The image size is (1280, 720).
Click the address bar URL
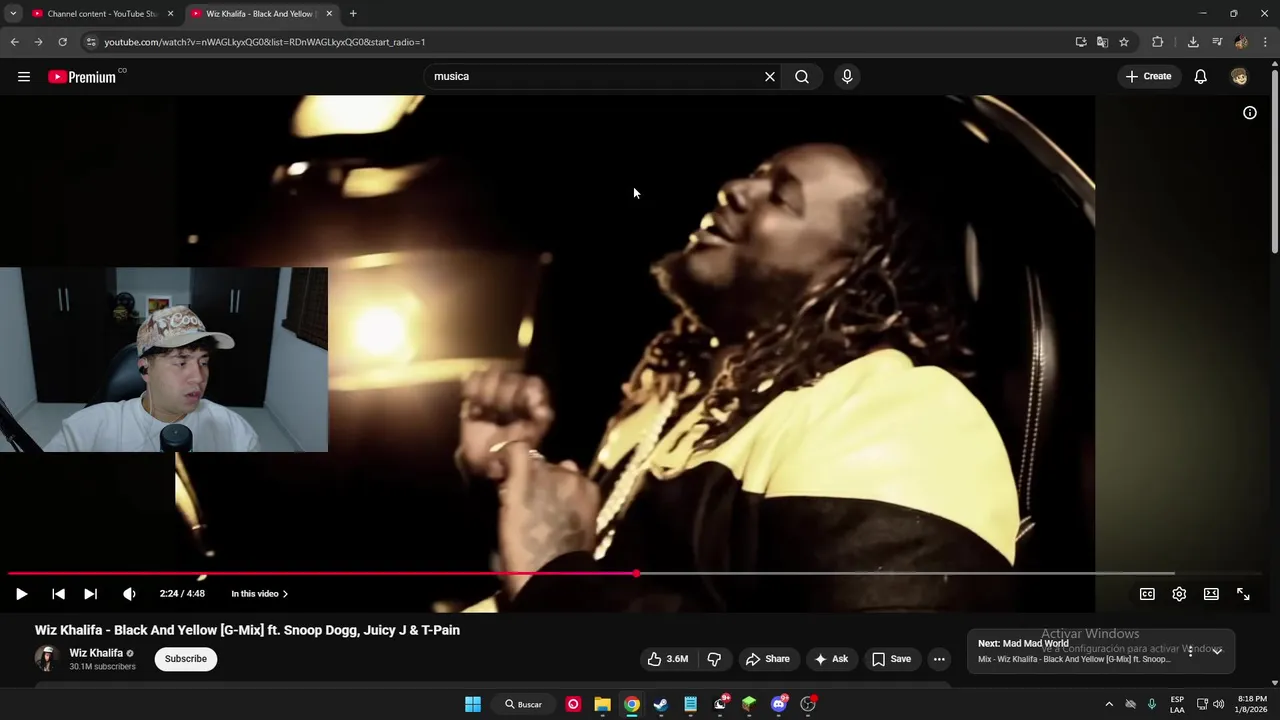point(265,42)
